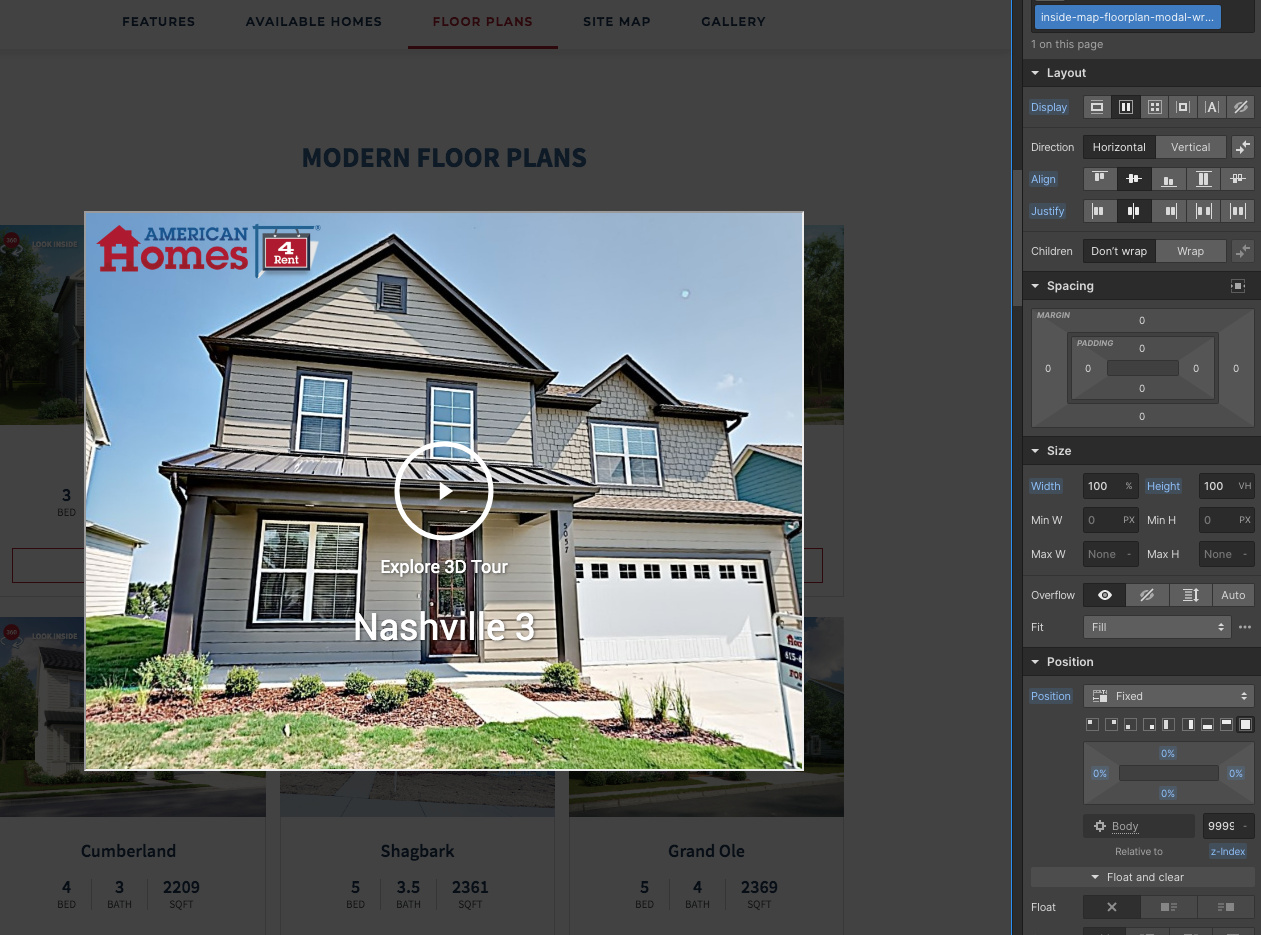Viewport: 1261px width, 935px height.
Task: Set float to left
Action: coord(1168,907)
